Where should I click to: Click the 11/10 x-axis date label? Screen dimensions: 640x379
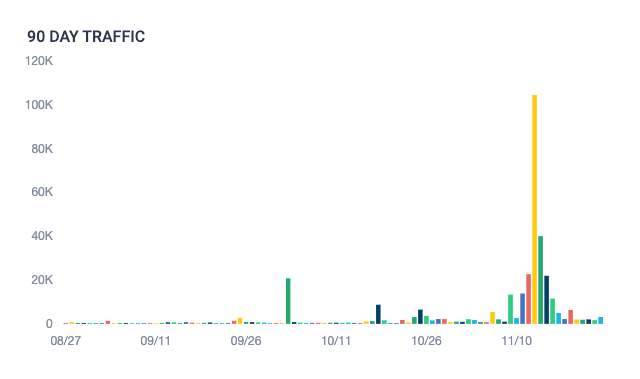tap(516, 341)
